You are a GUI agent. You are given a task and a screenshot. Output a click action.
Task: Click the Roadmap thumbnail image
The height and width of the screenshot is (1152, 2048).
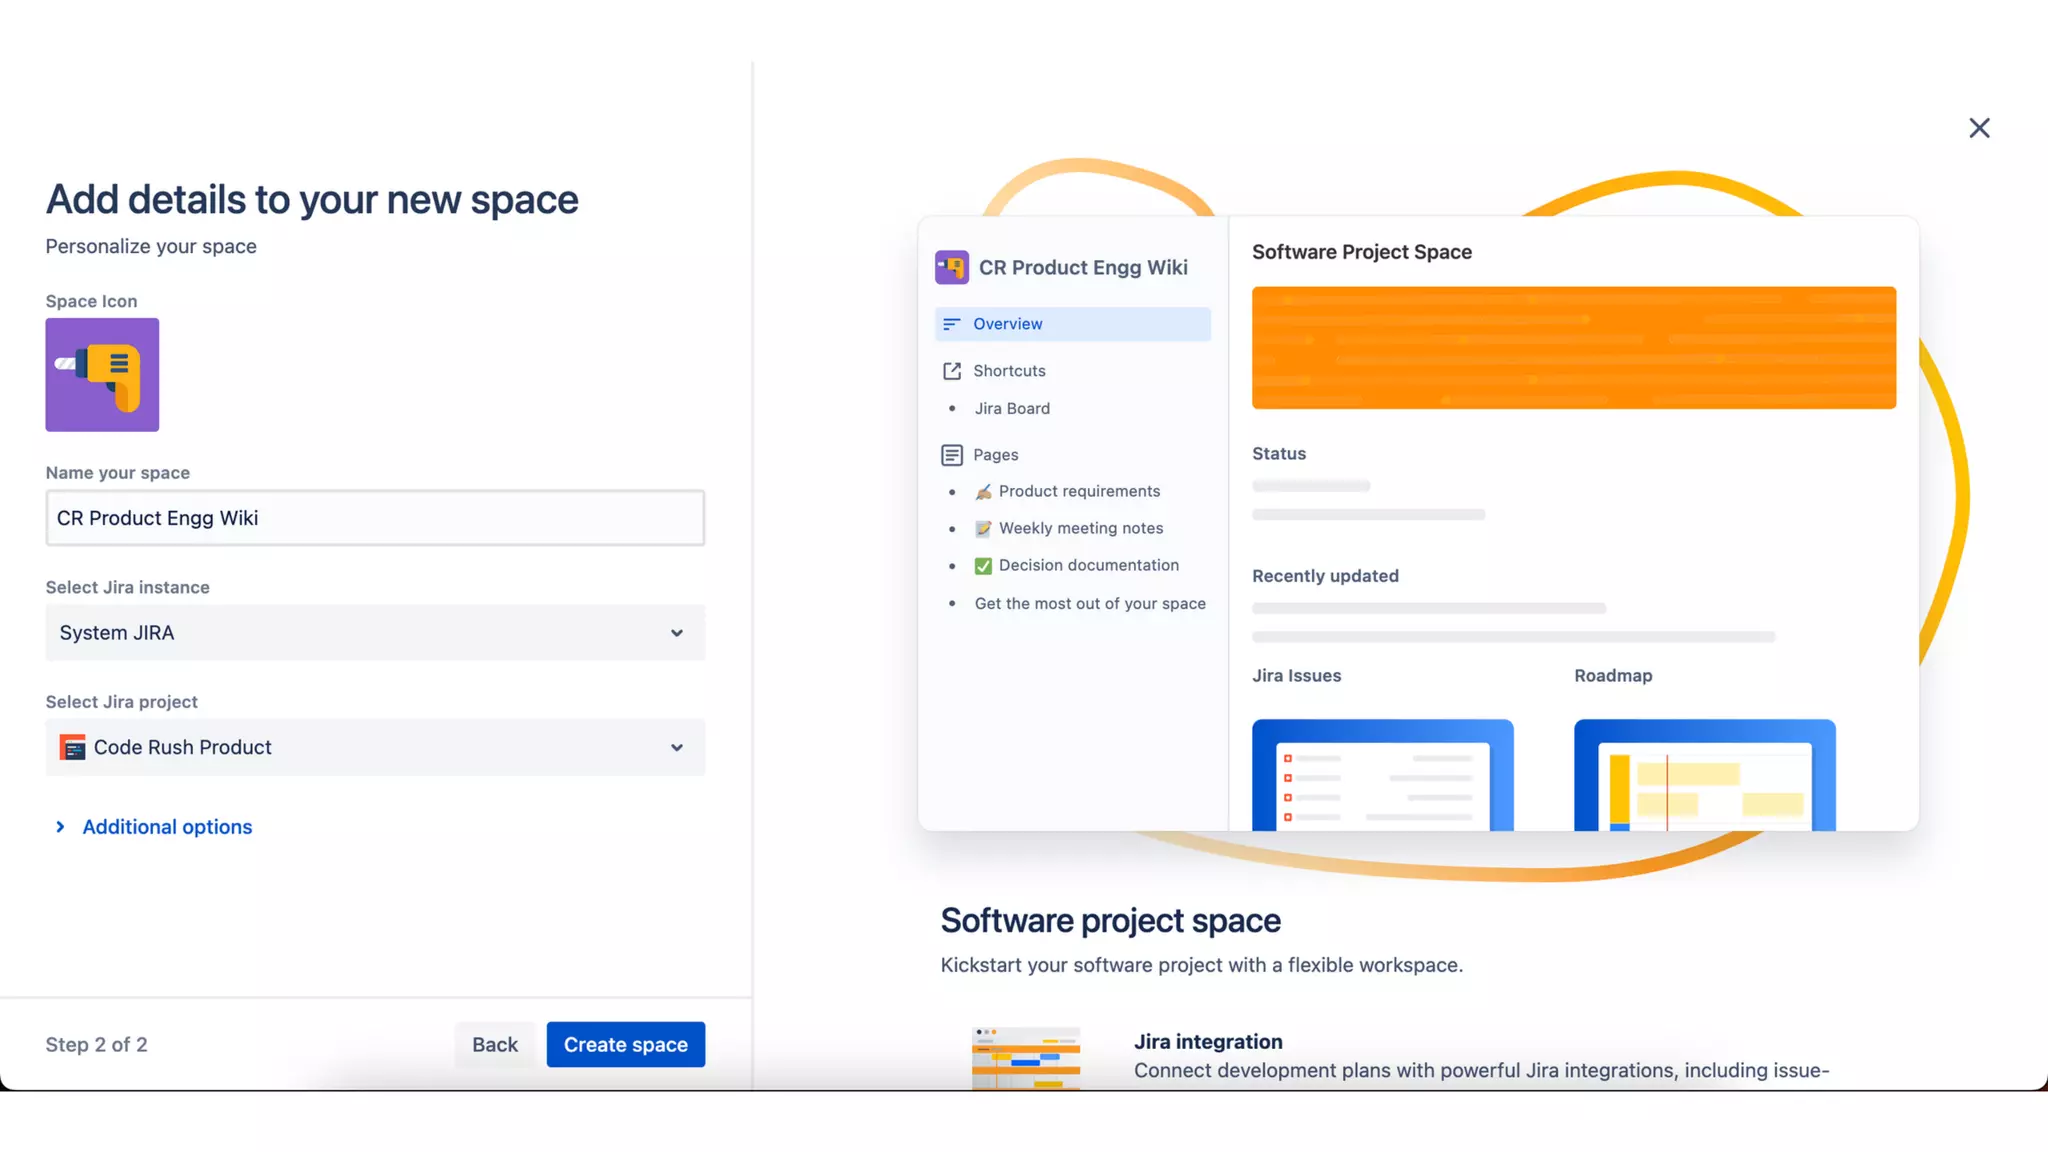click(x=1704, y=774)
